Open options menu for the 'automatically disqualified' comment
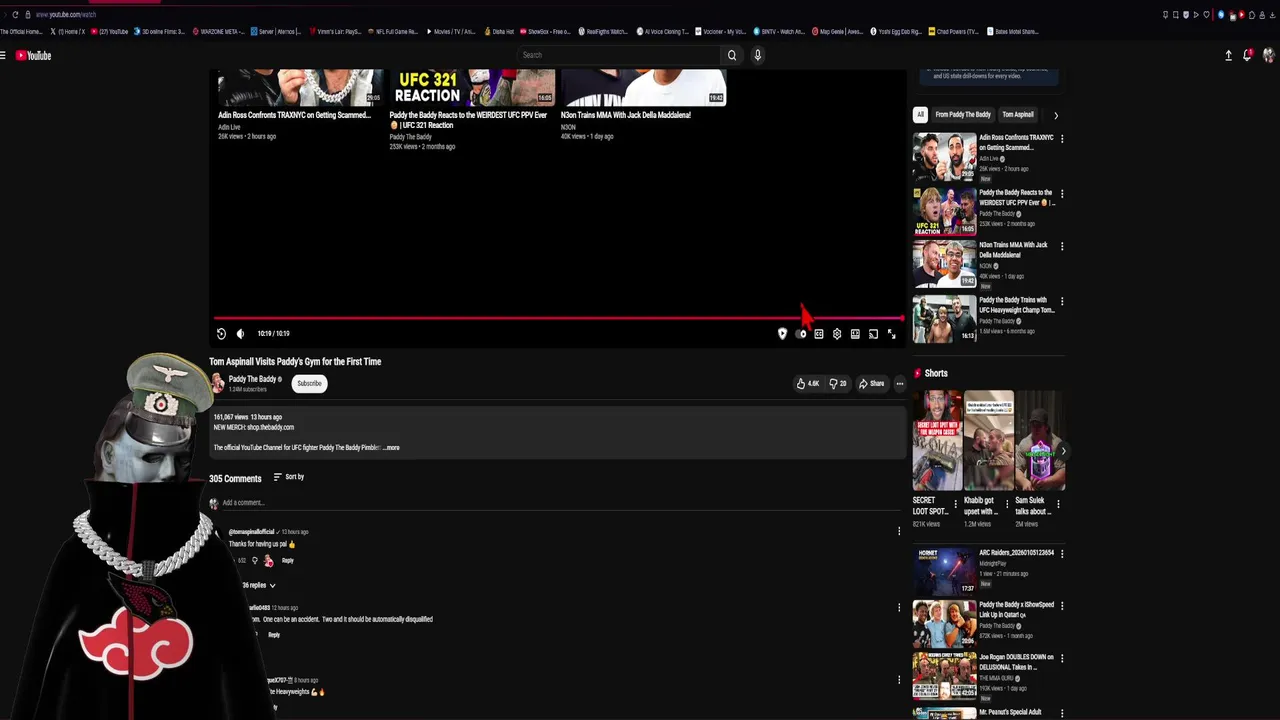 (899, 607)
